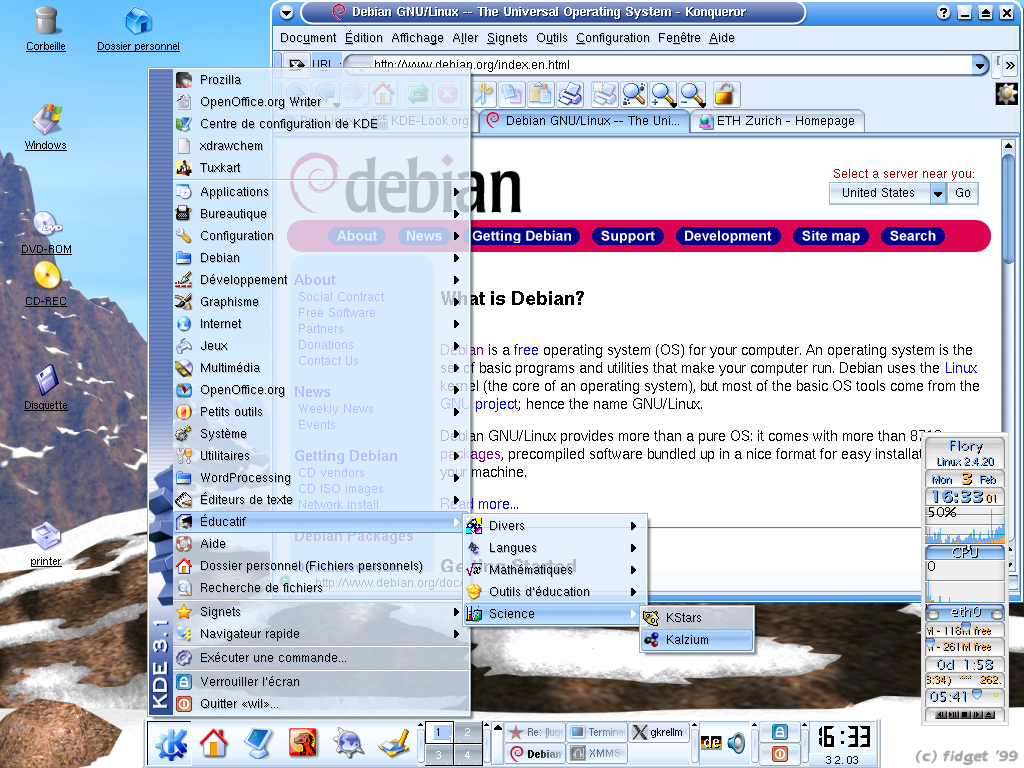The height and width of the screenshot is (768, 1024).
Task: Click the home folder icon in panel
Action: (214, 743)
